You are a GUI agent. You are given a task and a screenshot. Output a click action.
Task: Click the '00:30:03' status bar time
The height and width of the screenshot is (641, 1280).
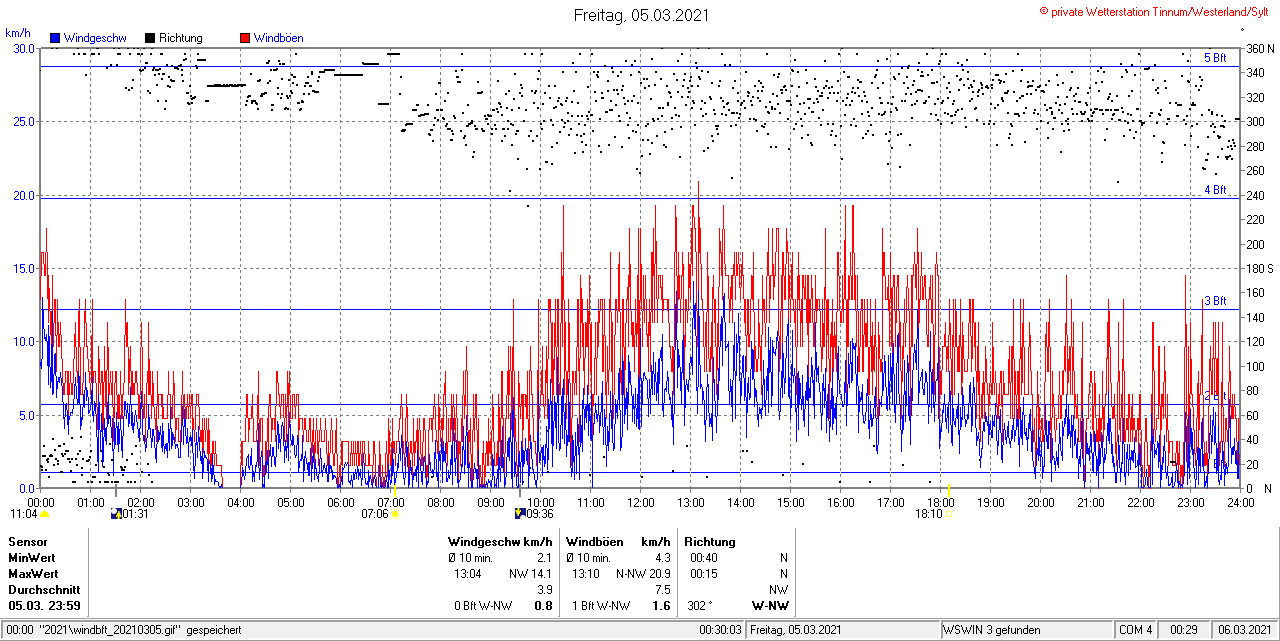tap(721, 630)
